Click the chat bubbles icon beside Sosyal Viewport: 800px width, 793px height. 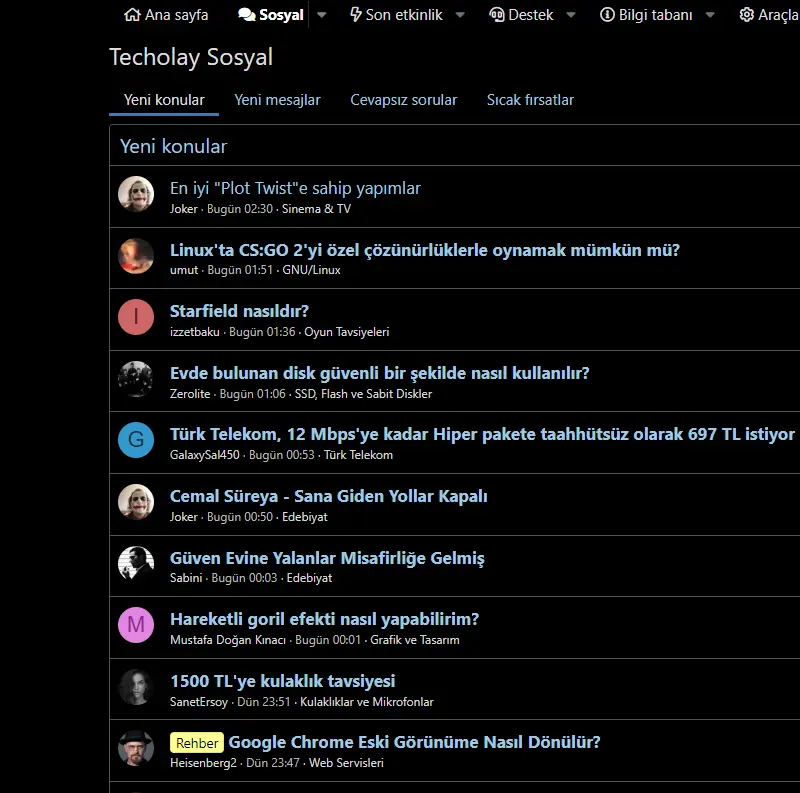pyautogui.click(x=247, y=15)
